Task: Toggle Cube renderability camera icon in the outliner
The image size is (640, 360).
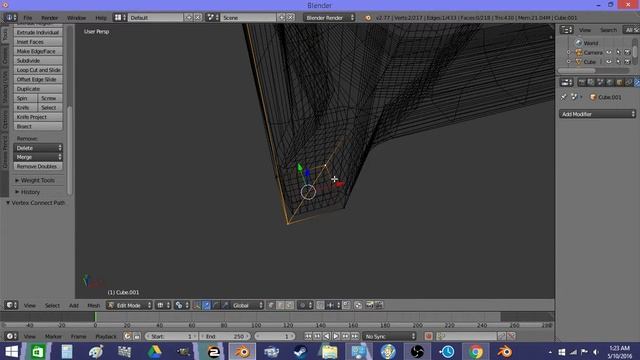Action: pyautogui.click(x=627, y=62)
